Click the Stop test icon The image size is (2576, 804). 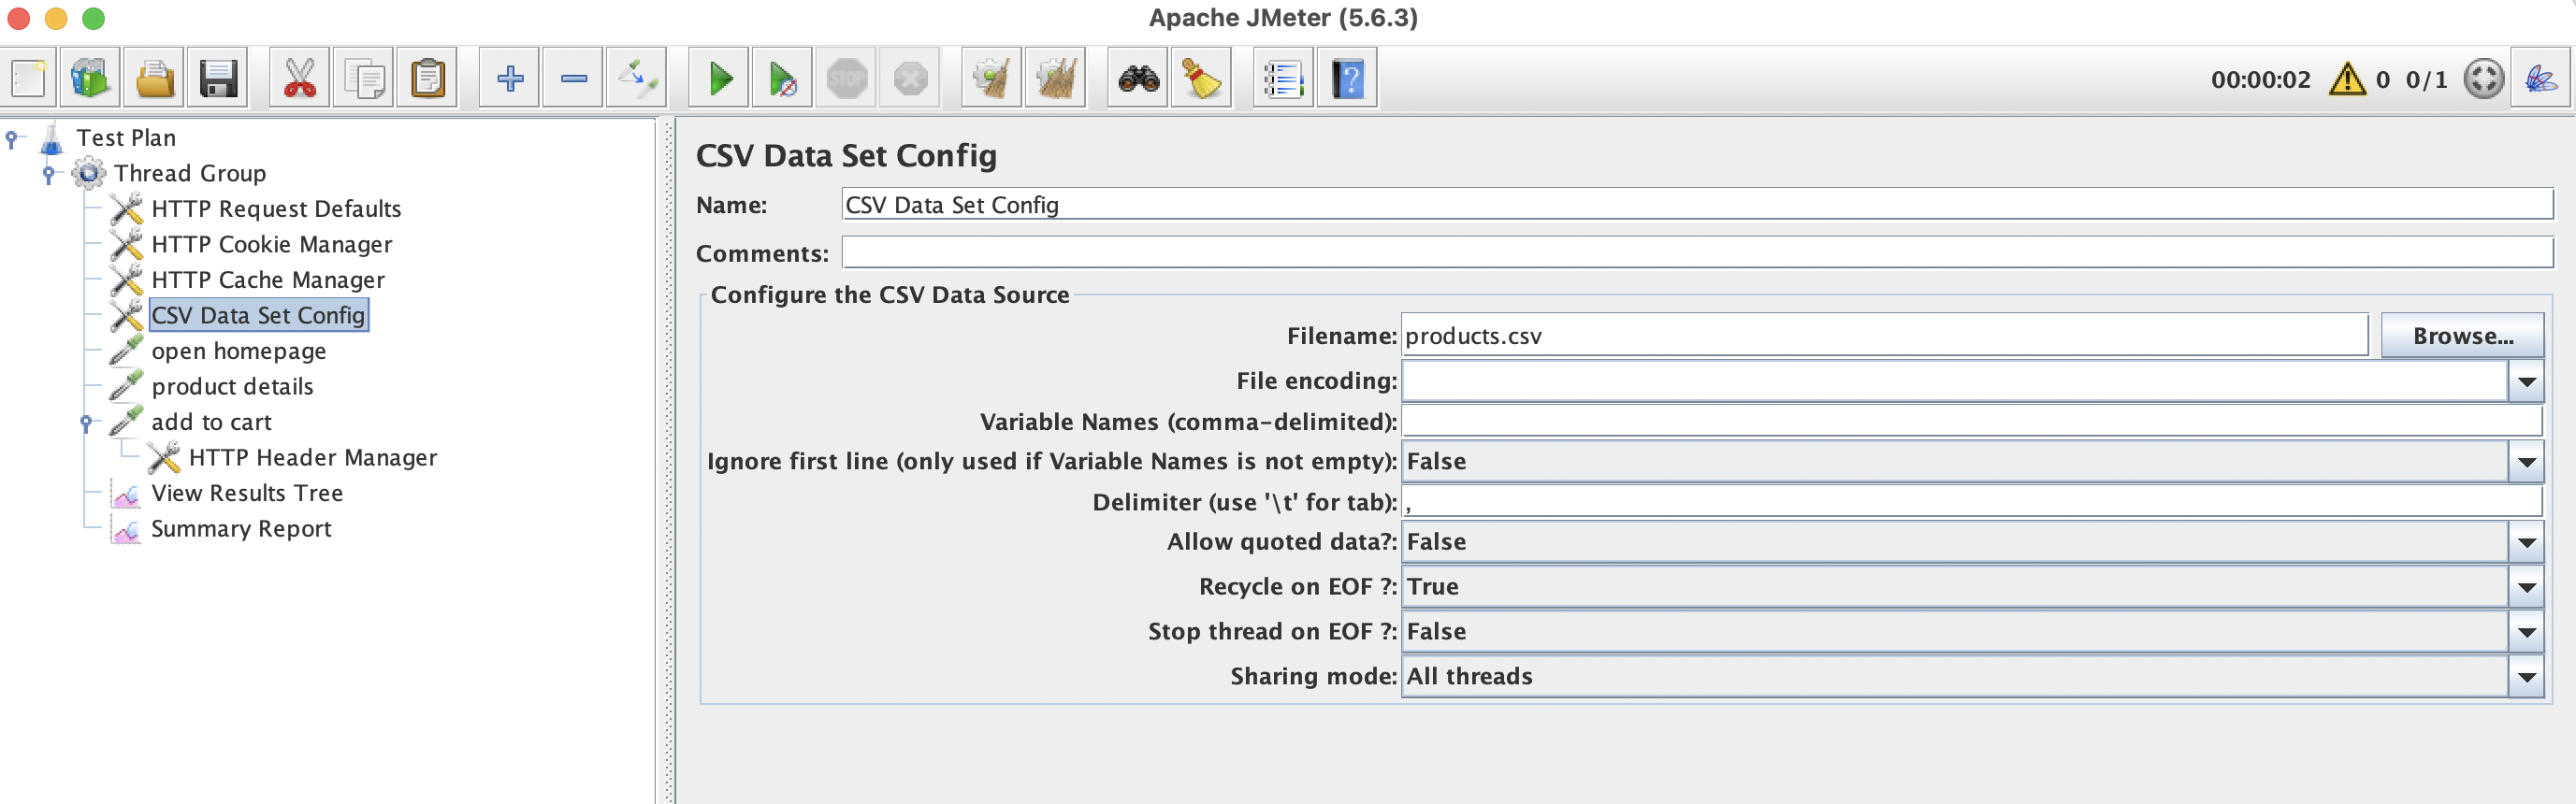click(847, 78)
